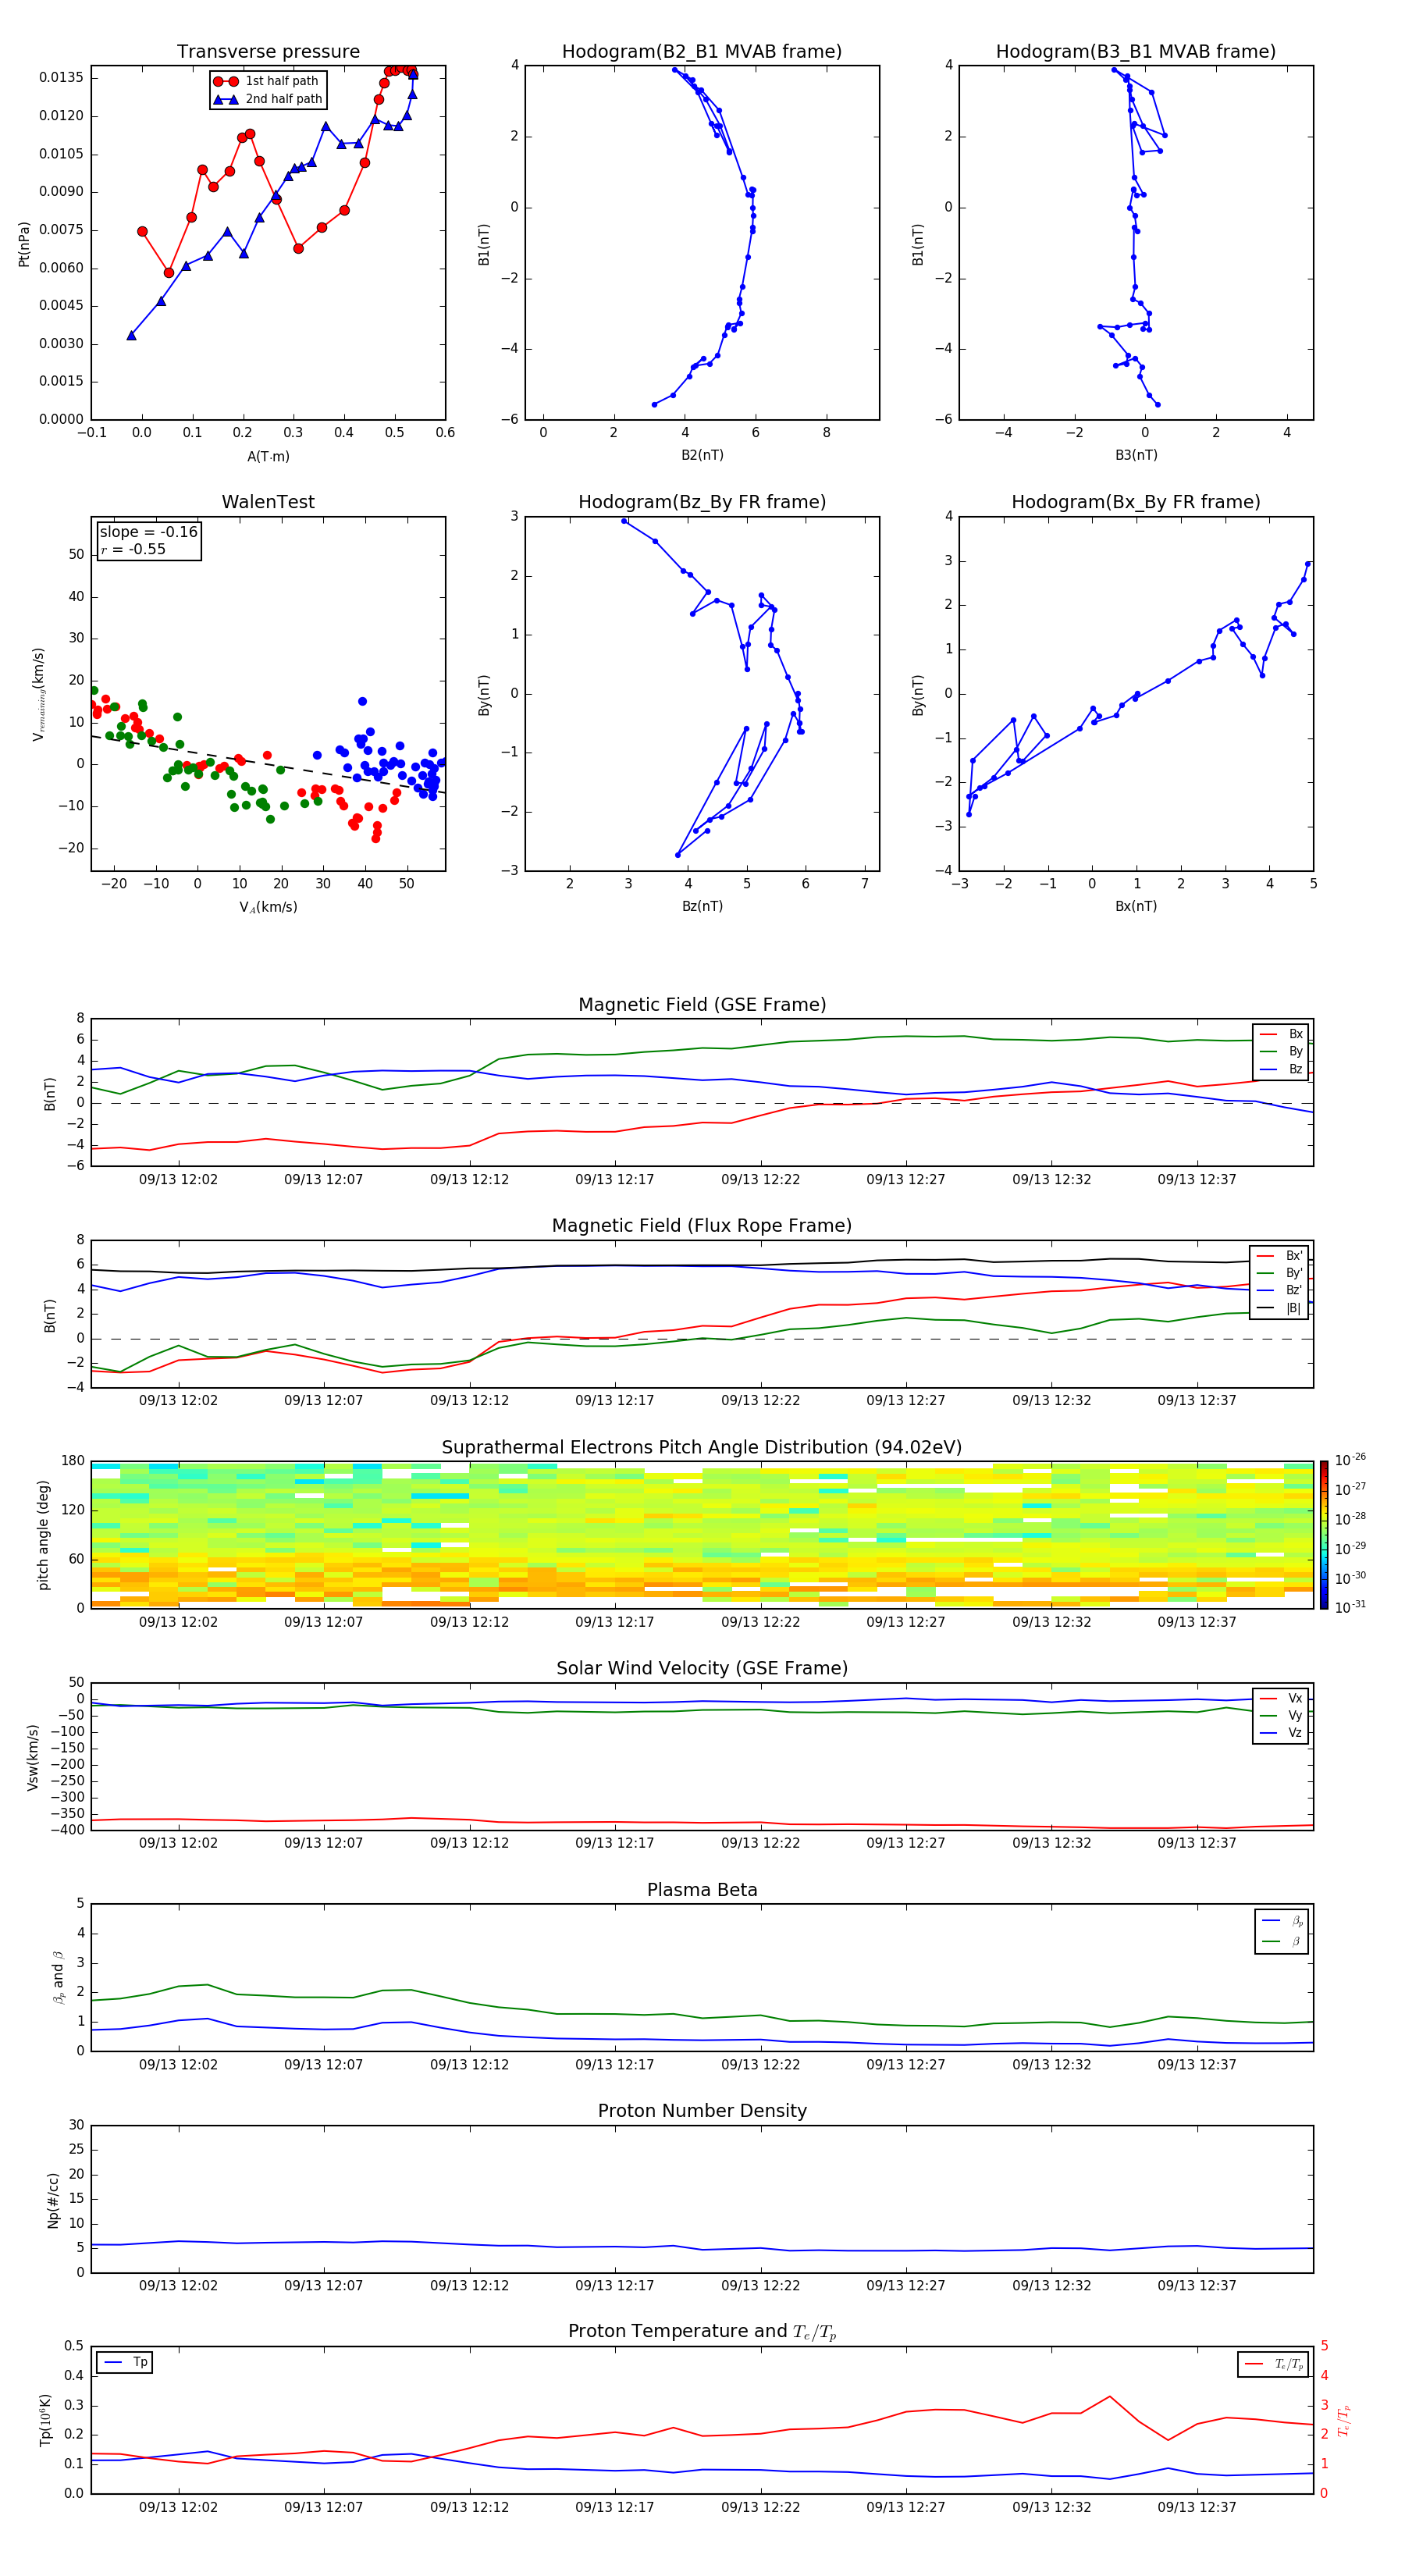Click the Te/Tp legend in temperature panel
This screenshot has height=2576, width=1405.
pos(1275,2364)
